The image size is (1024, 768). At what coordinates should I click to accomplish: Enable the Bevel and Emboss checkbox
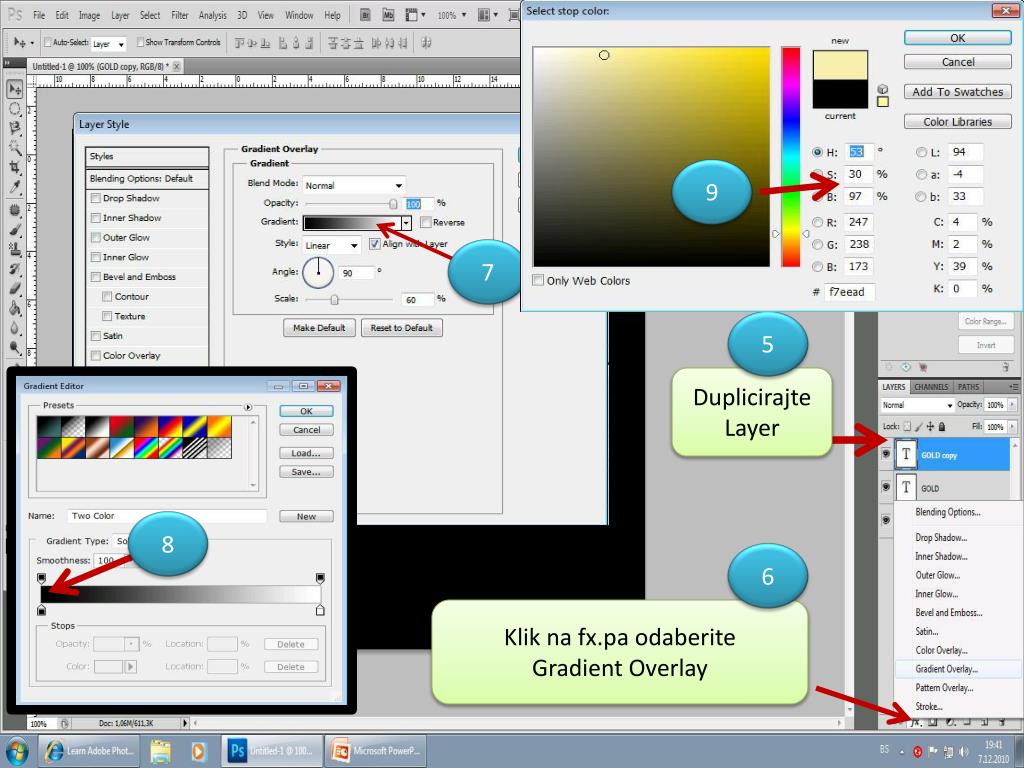[x=96, y=276]
